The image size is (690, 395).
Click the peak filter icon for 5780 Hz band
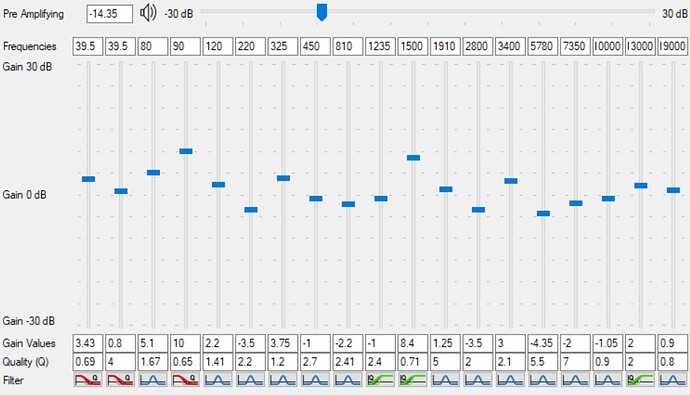click(x=543, y=380)
